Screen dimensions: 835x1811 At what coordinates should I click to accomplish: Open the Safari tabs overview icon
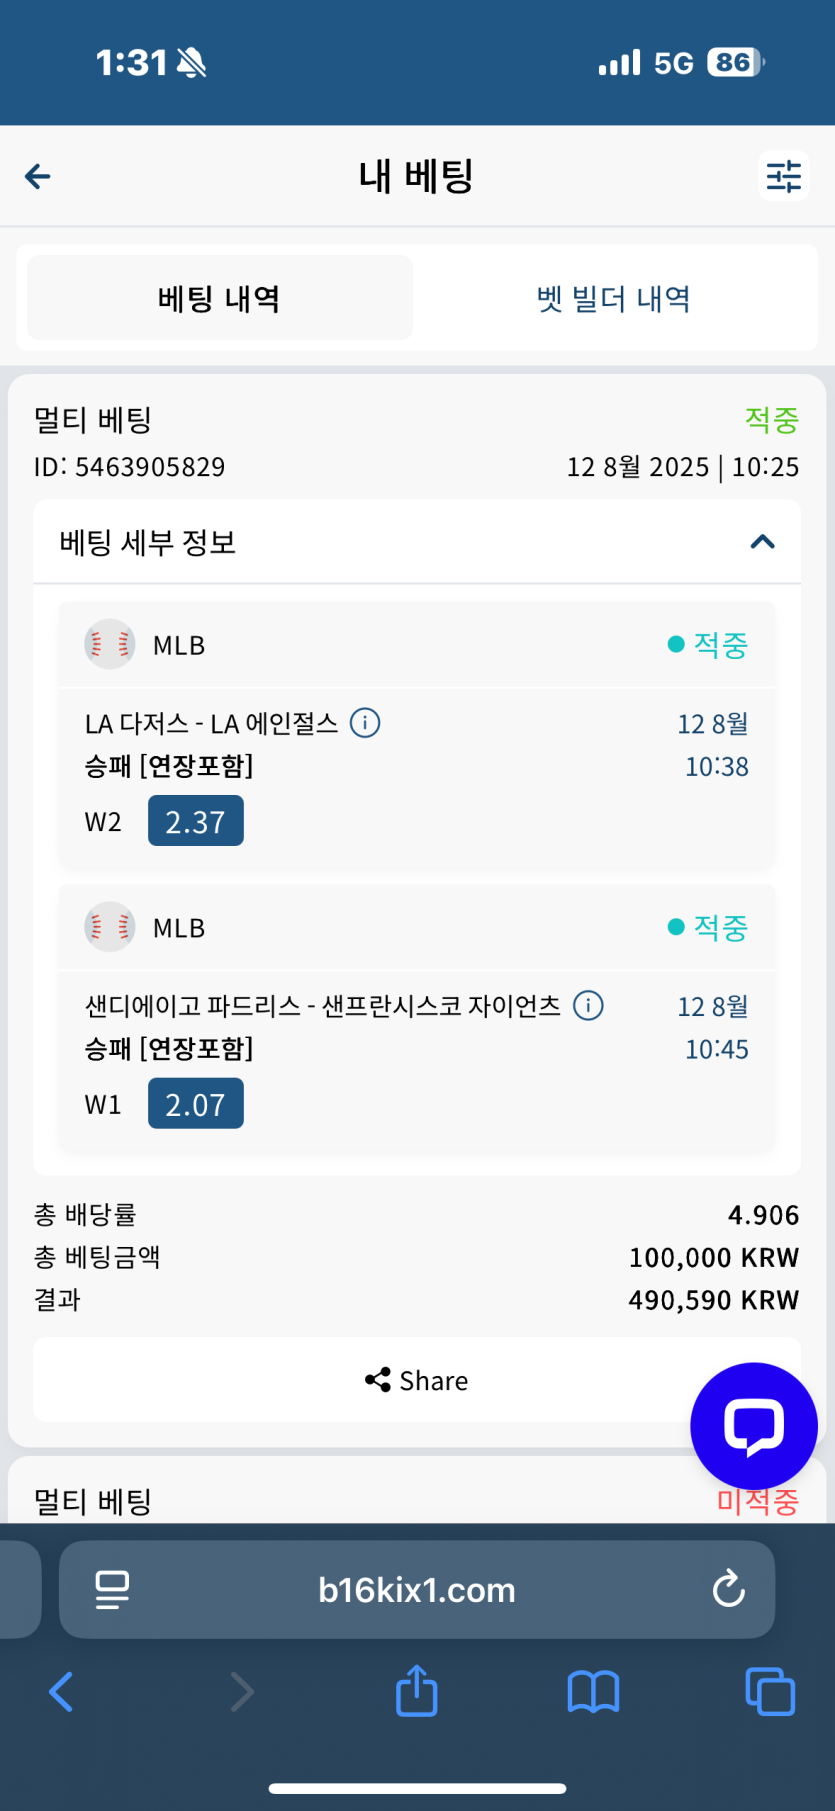[770, 1692]
